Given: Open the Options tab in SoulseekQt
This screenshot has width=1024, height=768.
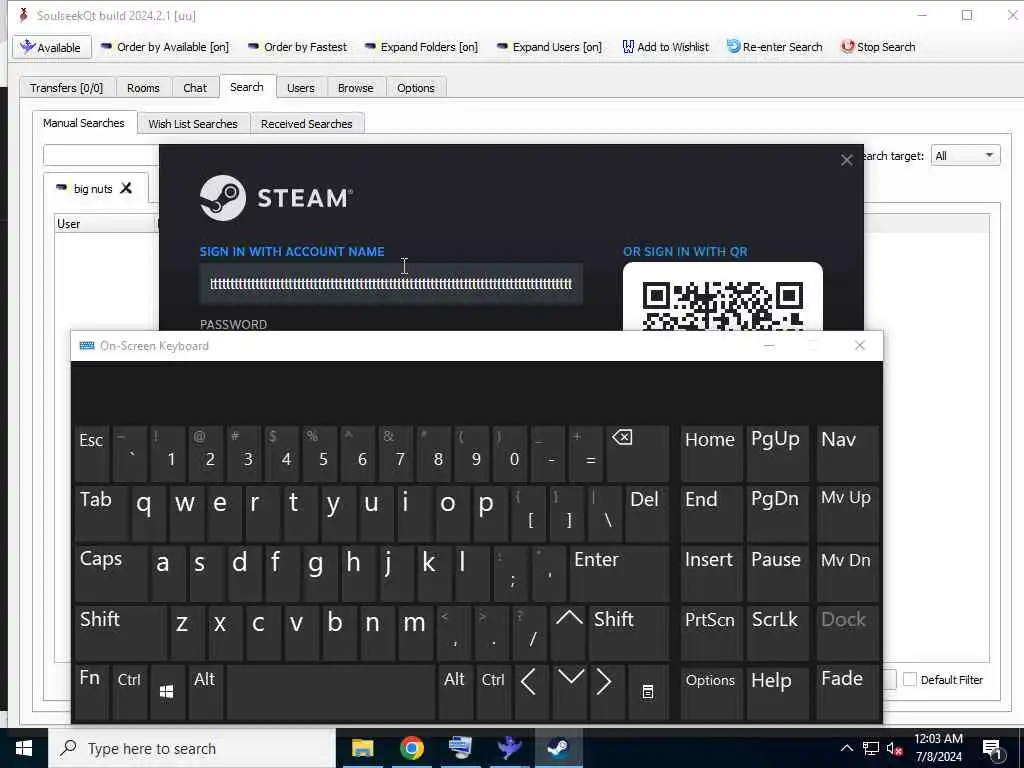Looking at the screenshot, I should [416, 88].
